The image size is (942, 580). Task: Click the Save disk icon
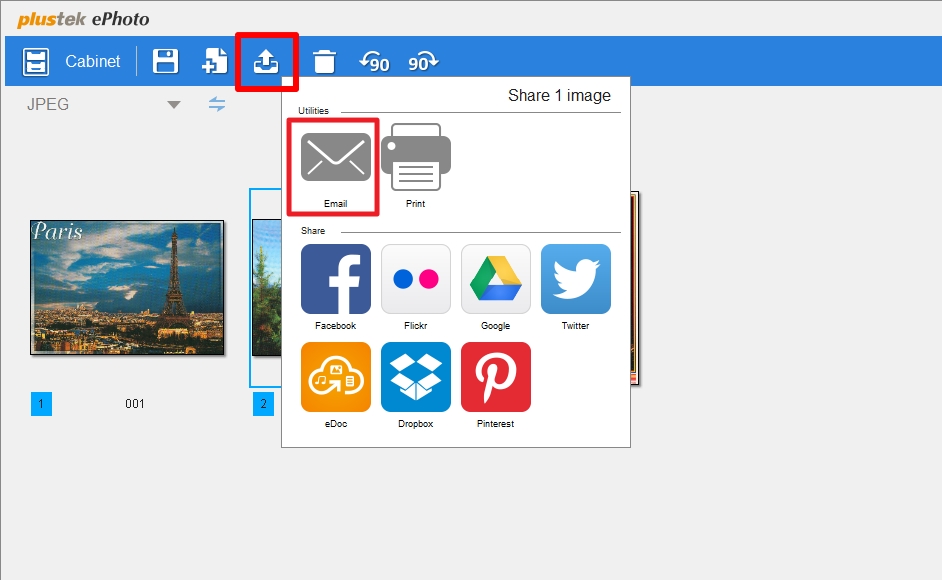(x=165, y=62)
